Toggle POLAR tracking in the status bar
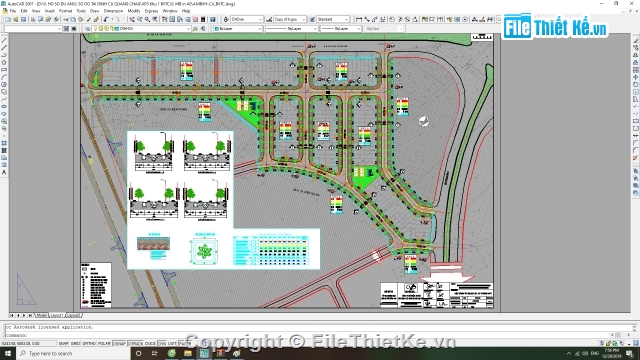640x360 pixels. click(104, 344)
